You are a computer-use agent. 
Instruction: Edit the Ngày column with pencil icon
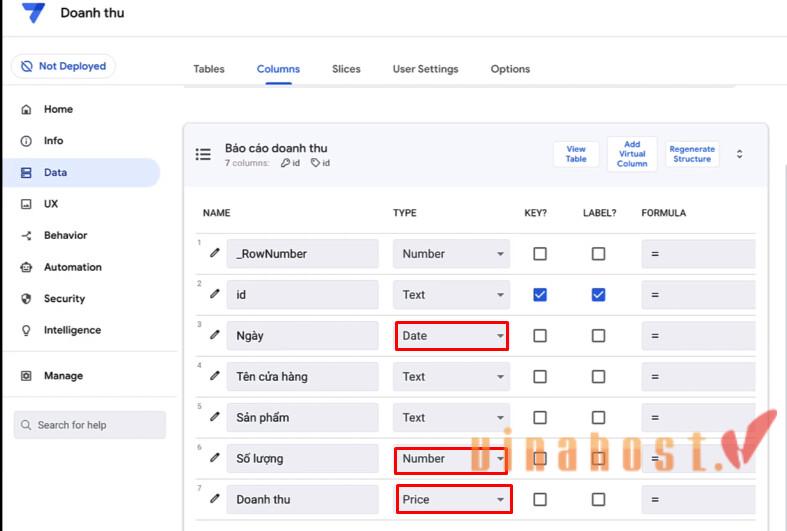coord(215,335)
